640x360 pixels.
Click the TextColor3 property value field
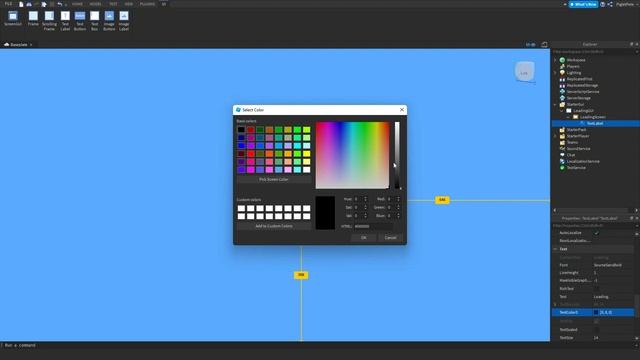(613, 312)
